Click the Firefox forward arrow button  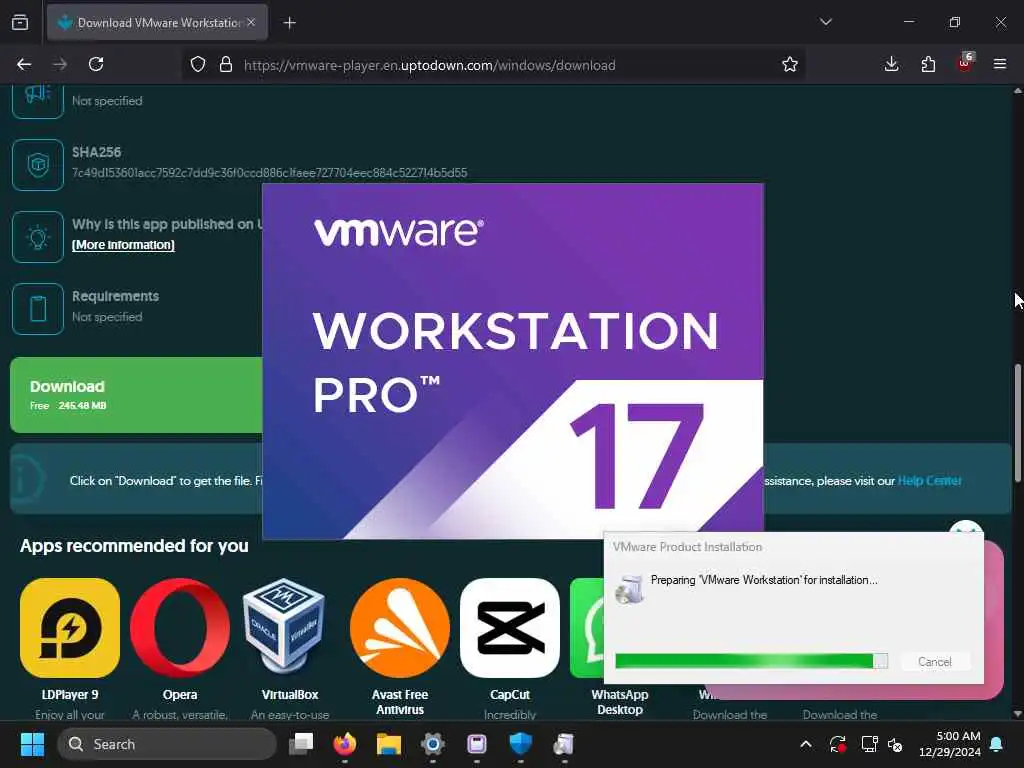pos(60,65)
